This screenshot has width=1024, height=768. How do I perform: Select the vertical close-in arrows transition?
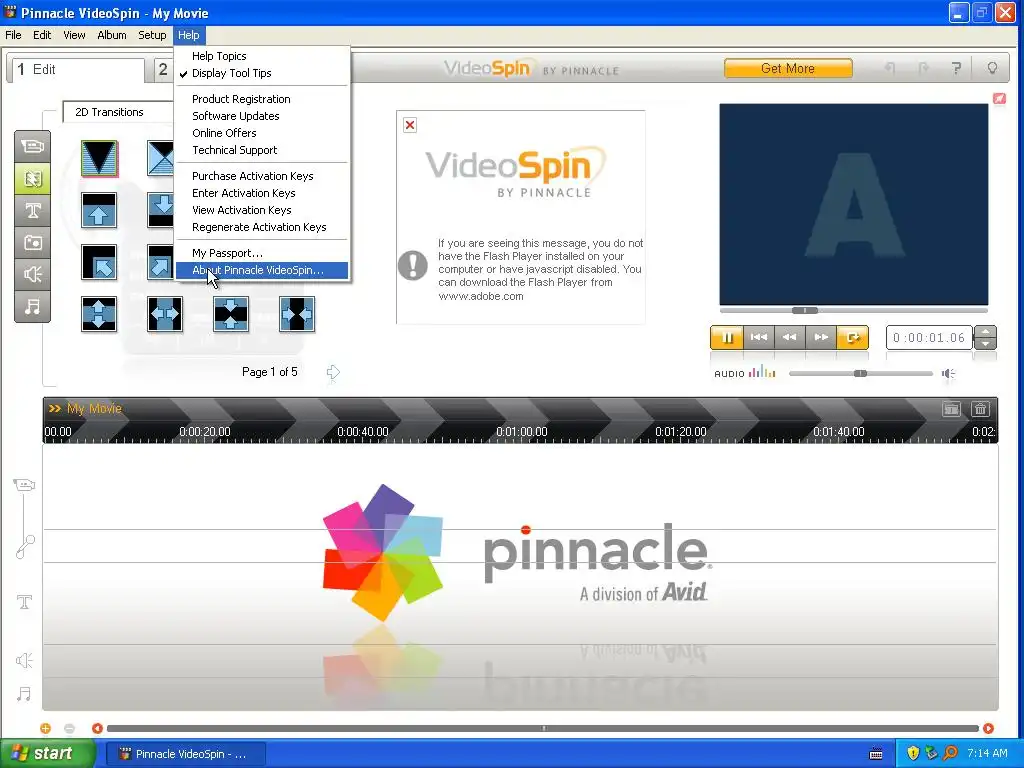(x=231, y=314)
